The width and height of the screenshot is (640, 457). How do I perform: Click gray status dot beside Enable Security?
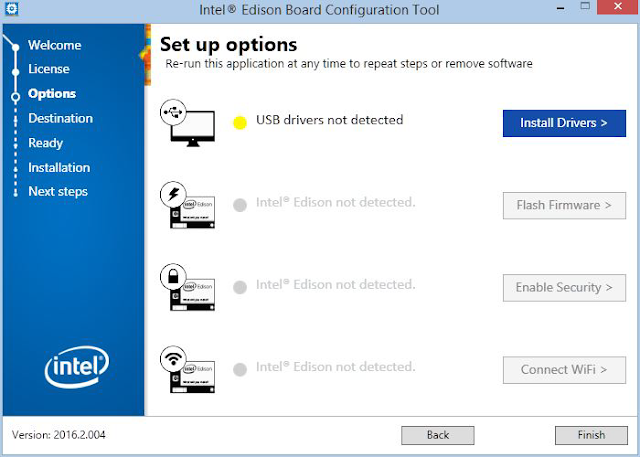tap(240, 287)
